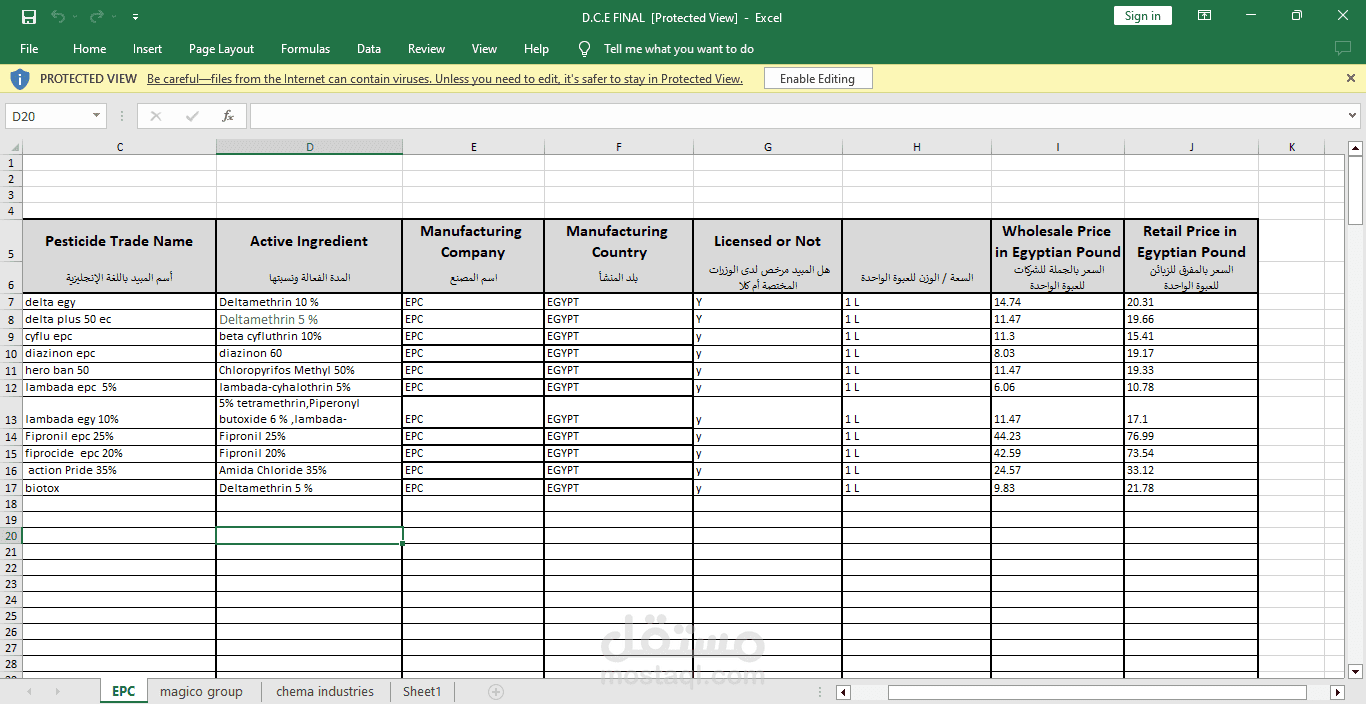This screenshot has width=1366, height=704.
Task: Open the Help tab
Action: [536, 49]
